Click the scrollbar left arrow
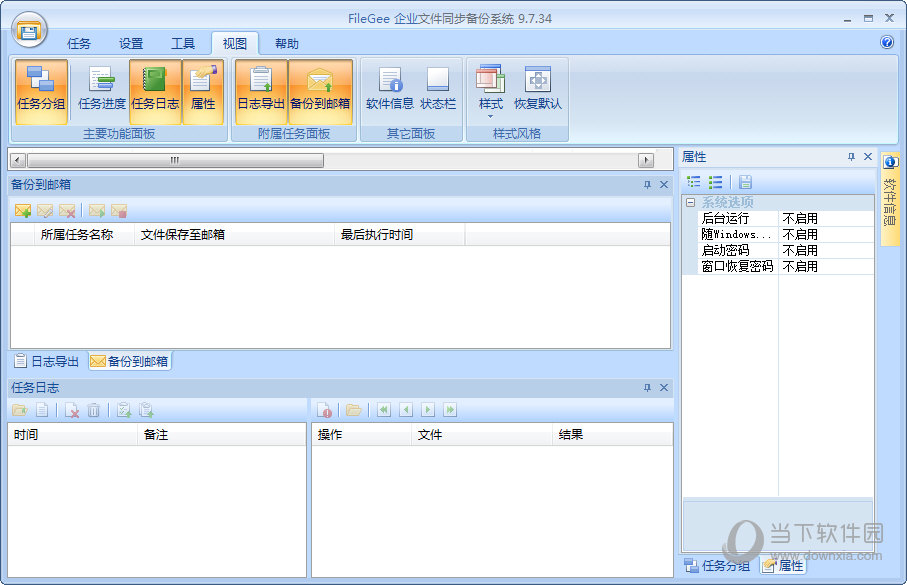Screen dimensions: 907x585 pos(18,160)
